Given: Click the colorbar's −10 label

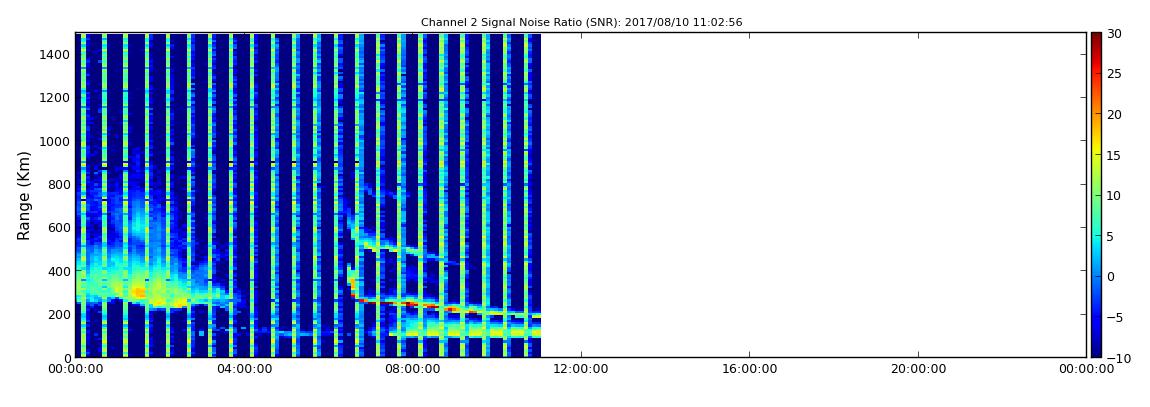Looking at the screenshot, I should click(x=1116, y=357).
